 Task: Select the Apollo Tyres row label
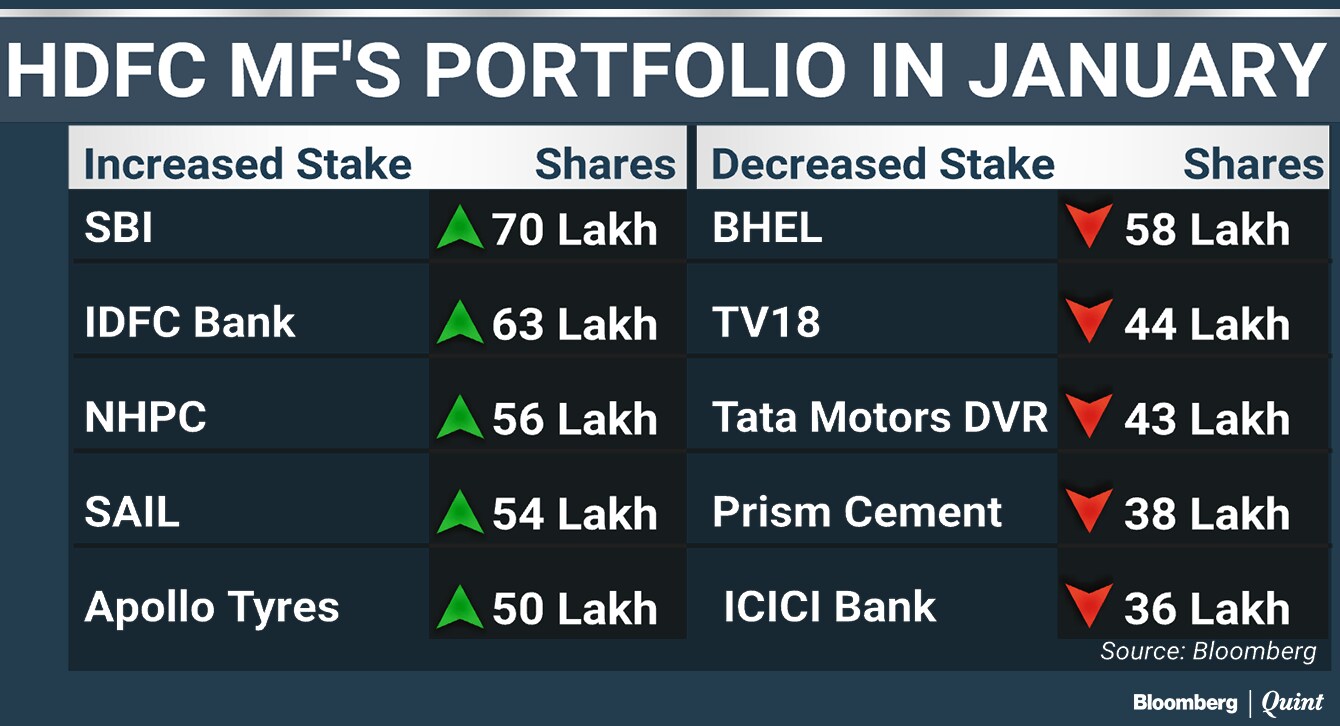[x=212, y=607]
